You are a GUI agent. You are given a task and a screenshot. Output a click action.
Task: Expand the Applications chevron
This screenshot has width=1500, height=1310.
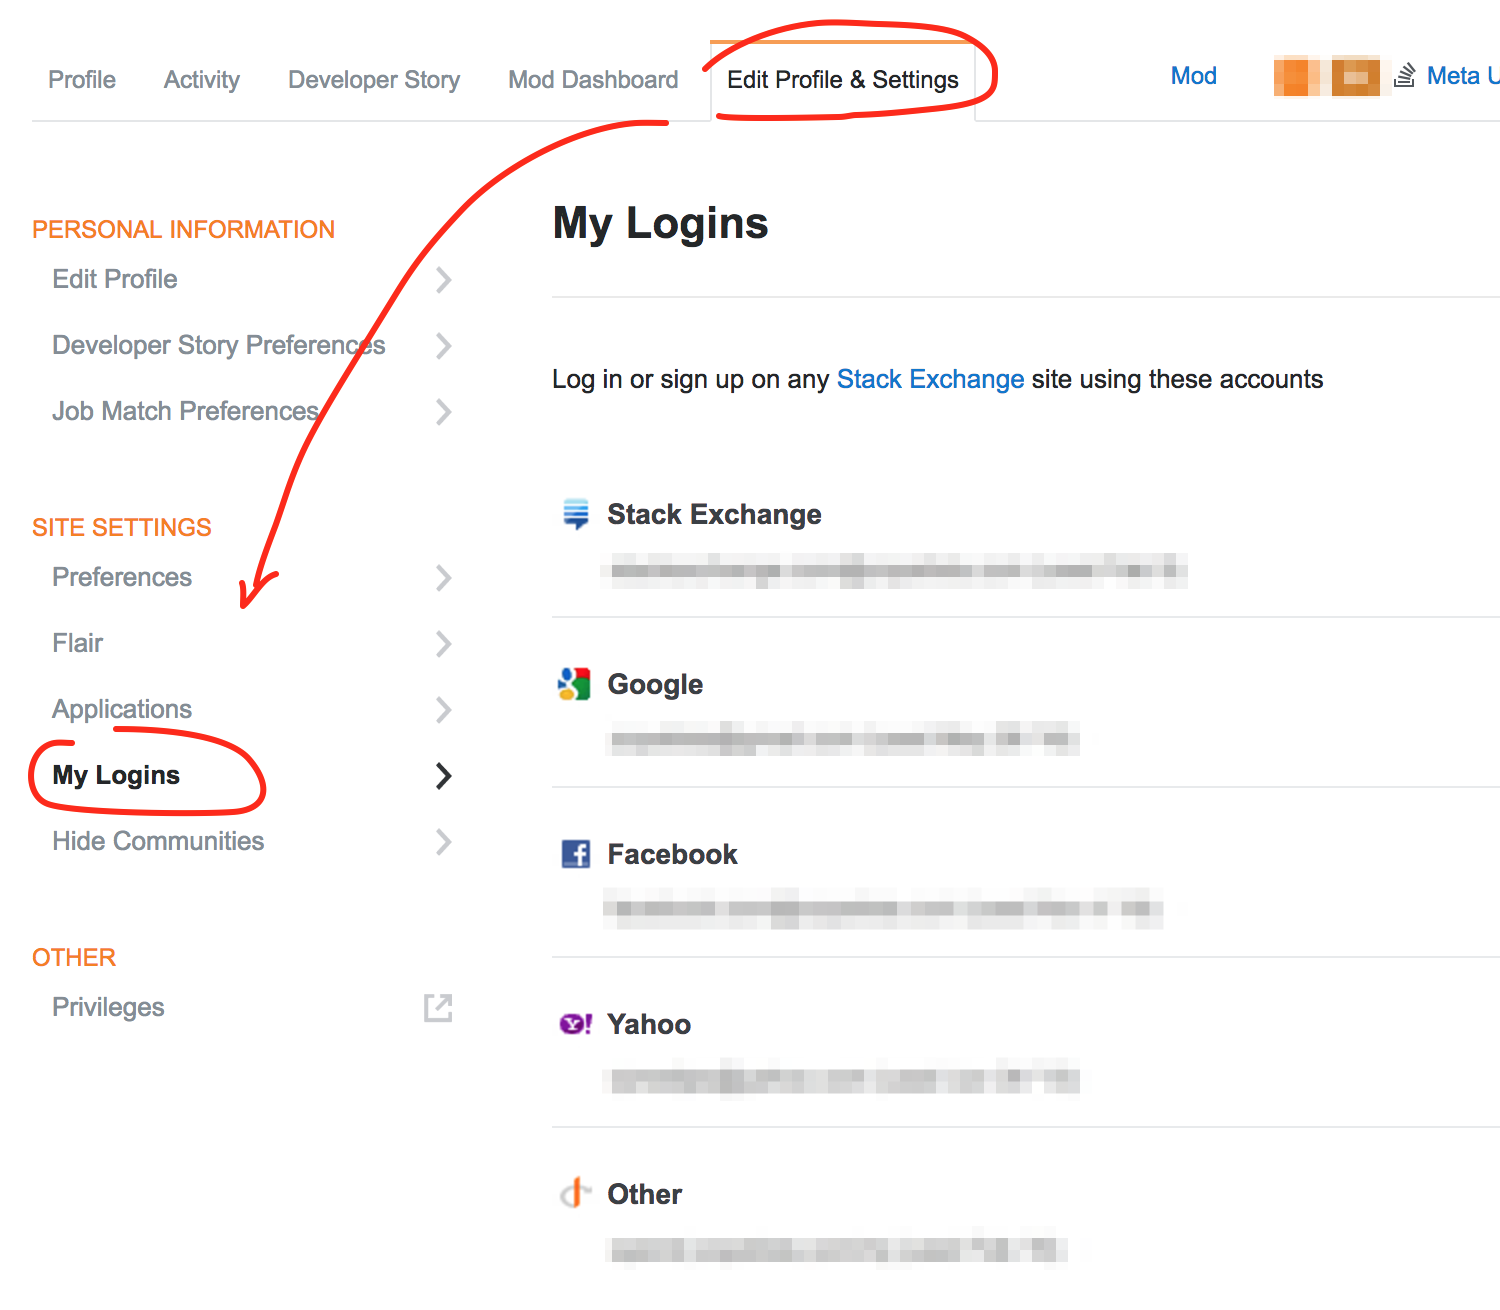[x=444, y=710]
